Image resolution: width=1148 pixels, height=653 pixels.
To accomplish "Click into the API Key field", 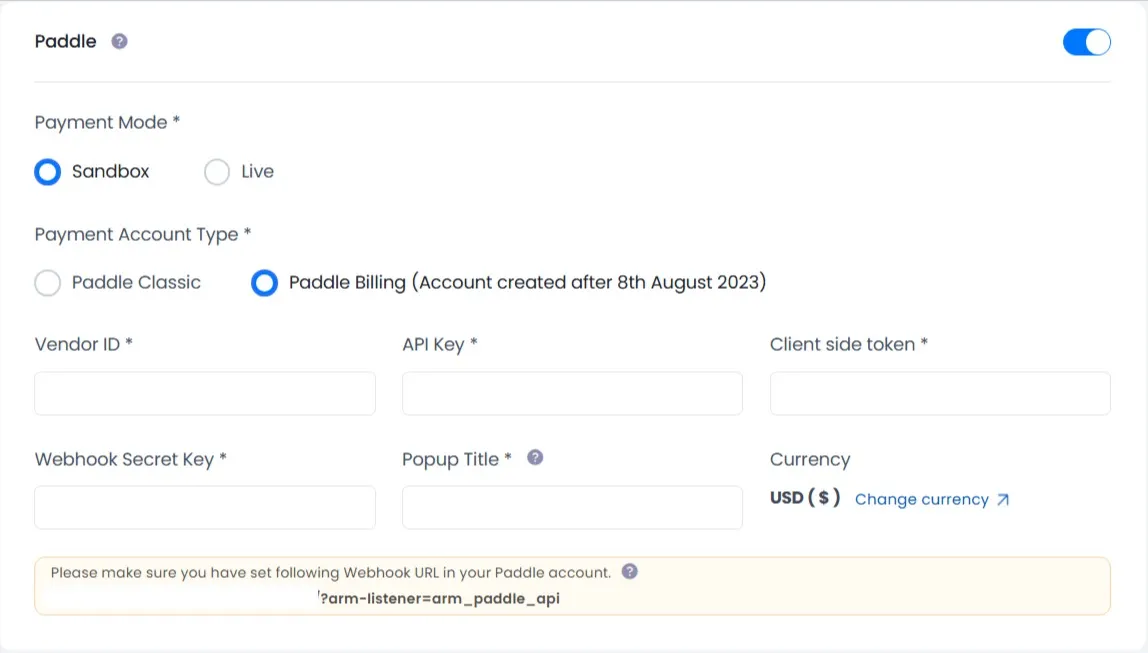I will tap(572, 394).
